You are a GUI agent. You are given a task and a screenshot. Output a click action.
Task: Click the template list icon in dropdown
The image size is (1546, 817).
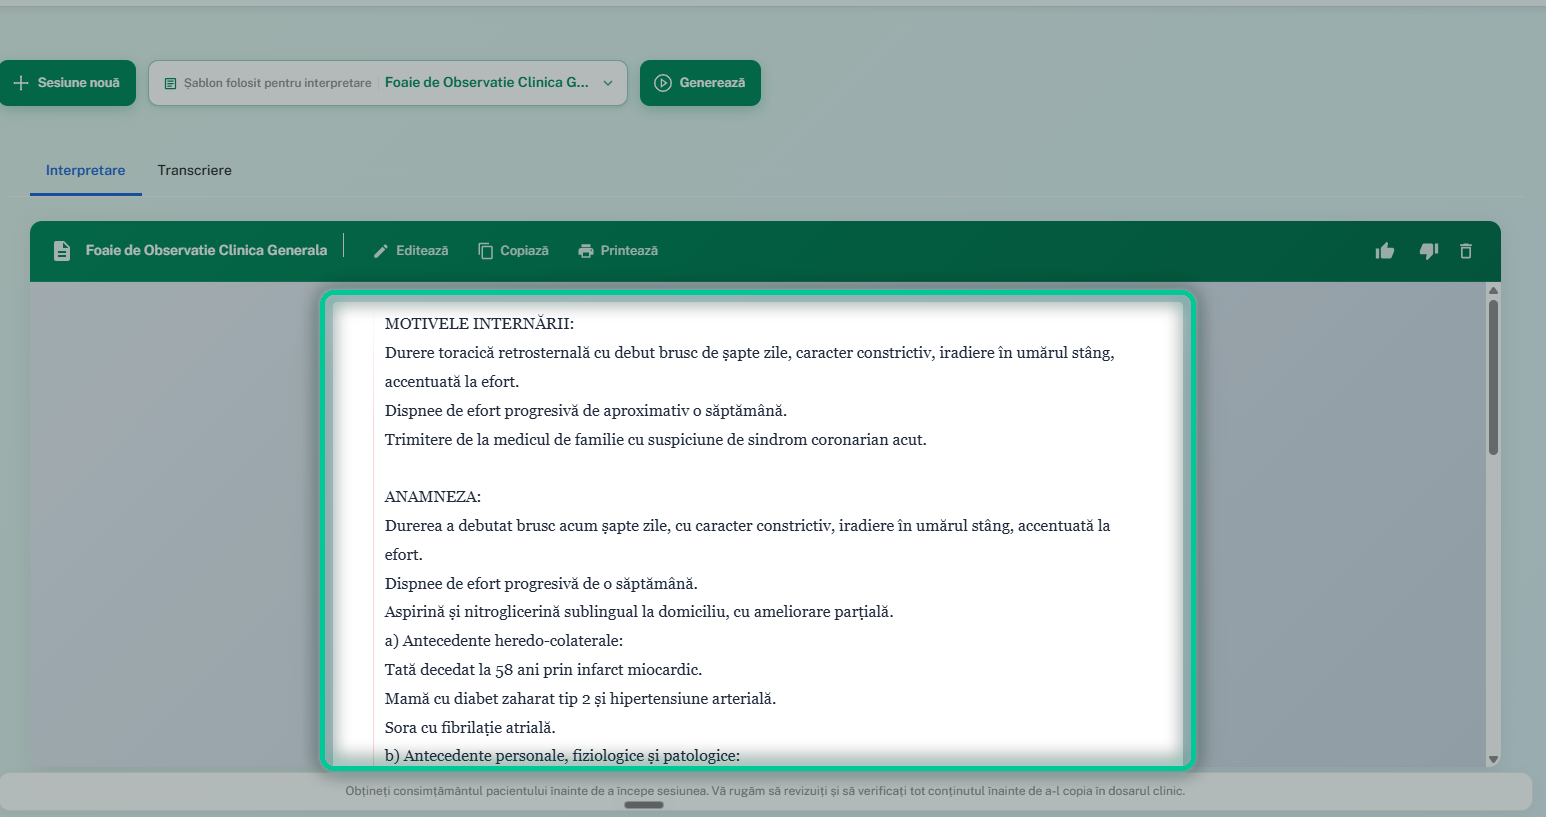point(170,83)
